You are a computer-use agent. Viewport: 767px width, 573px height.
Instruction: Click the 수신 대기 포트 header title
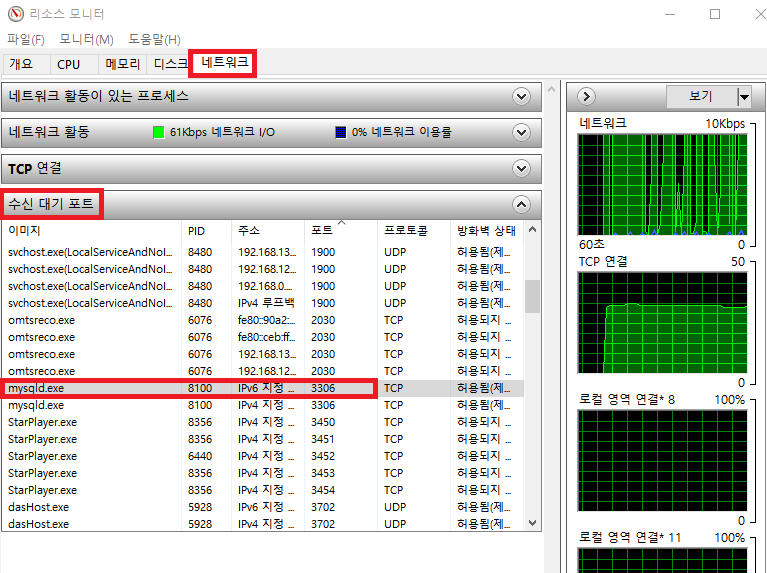pos(51,204)
